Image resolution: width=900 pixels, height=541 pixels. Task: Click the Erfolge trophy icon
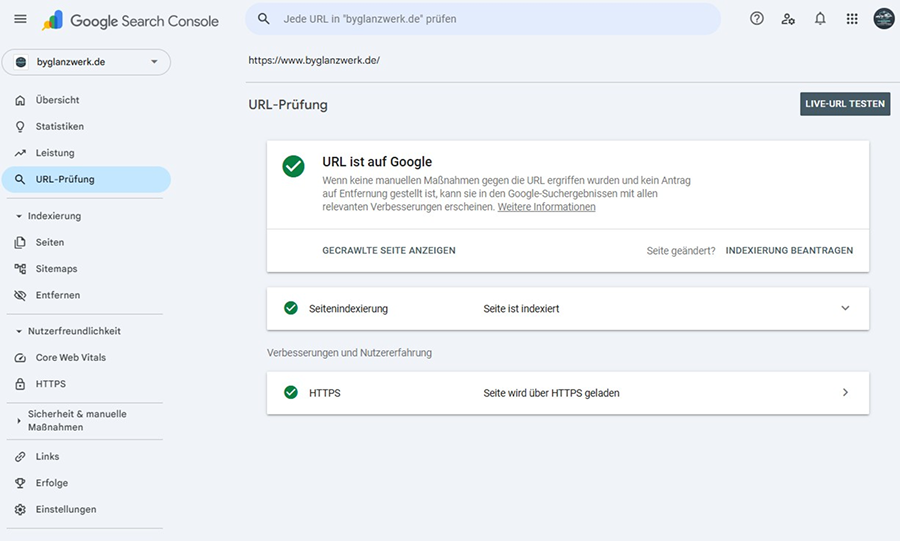tap(20, 483)
